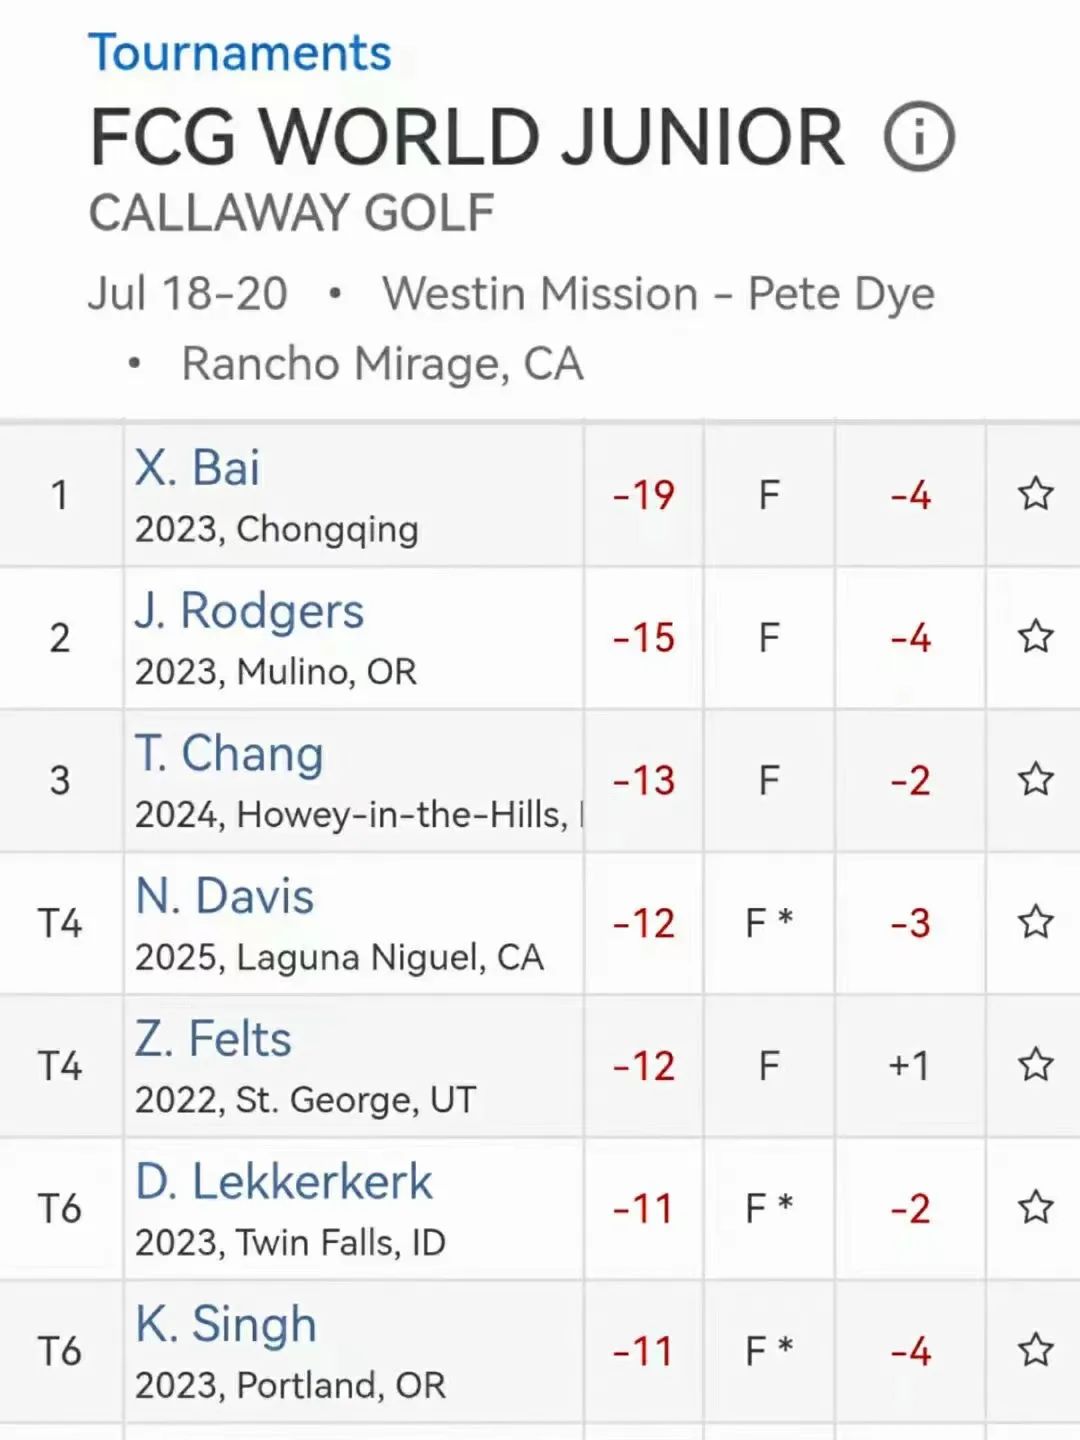Image resolution: width=1080 pixels, height=1440 pixels.
Task: Open K. Singh player link
Action: (227, 1325)
